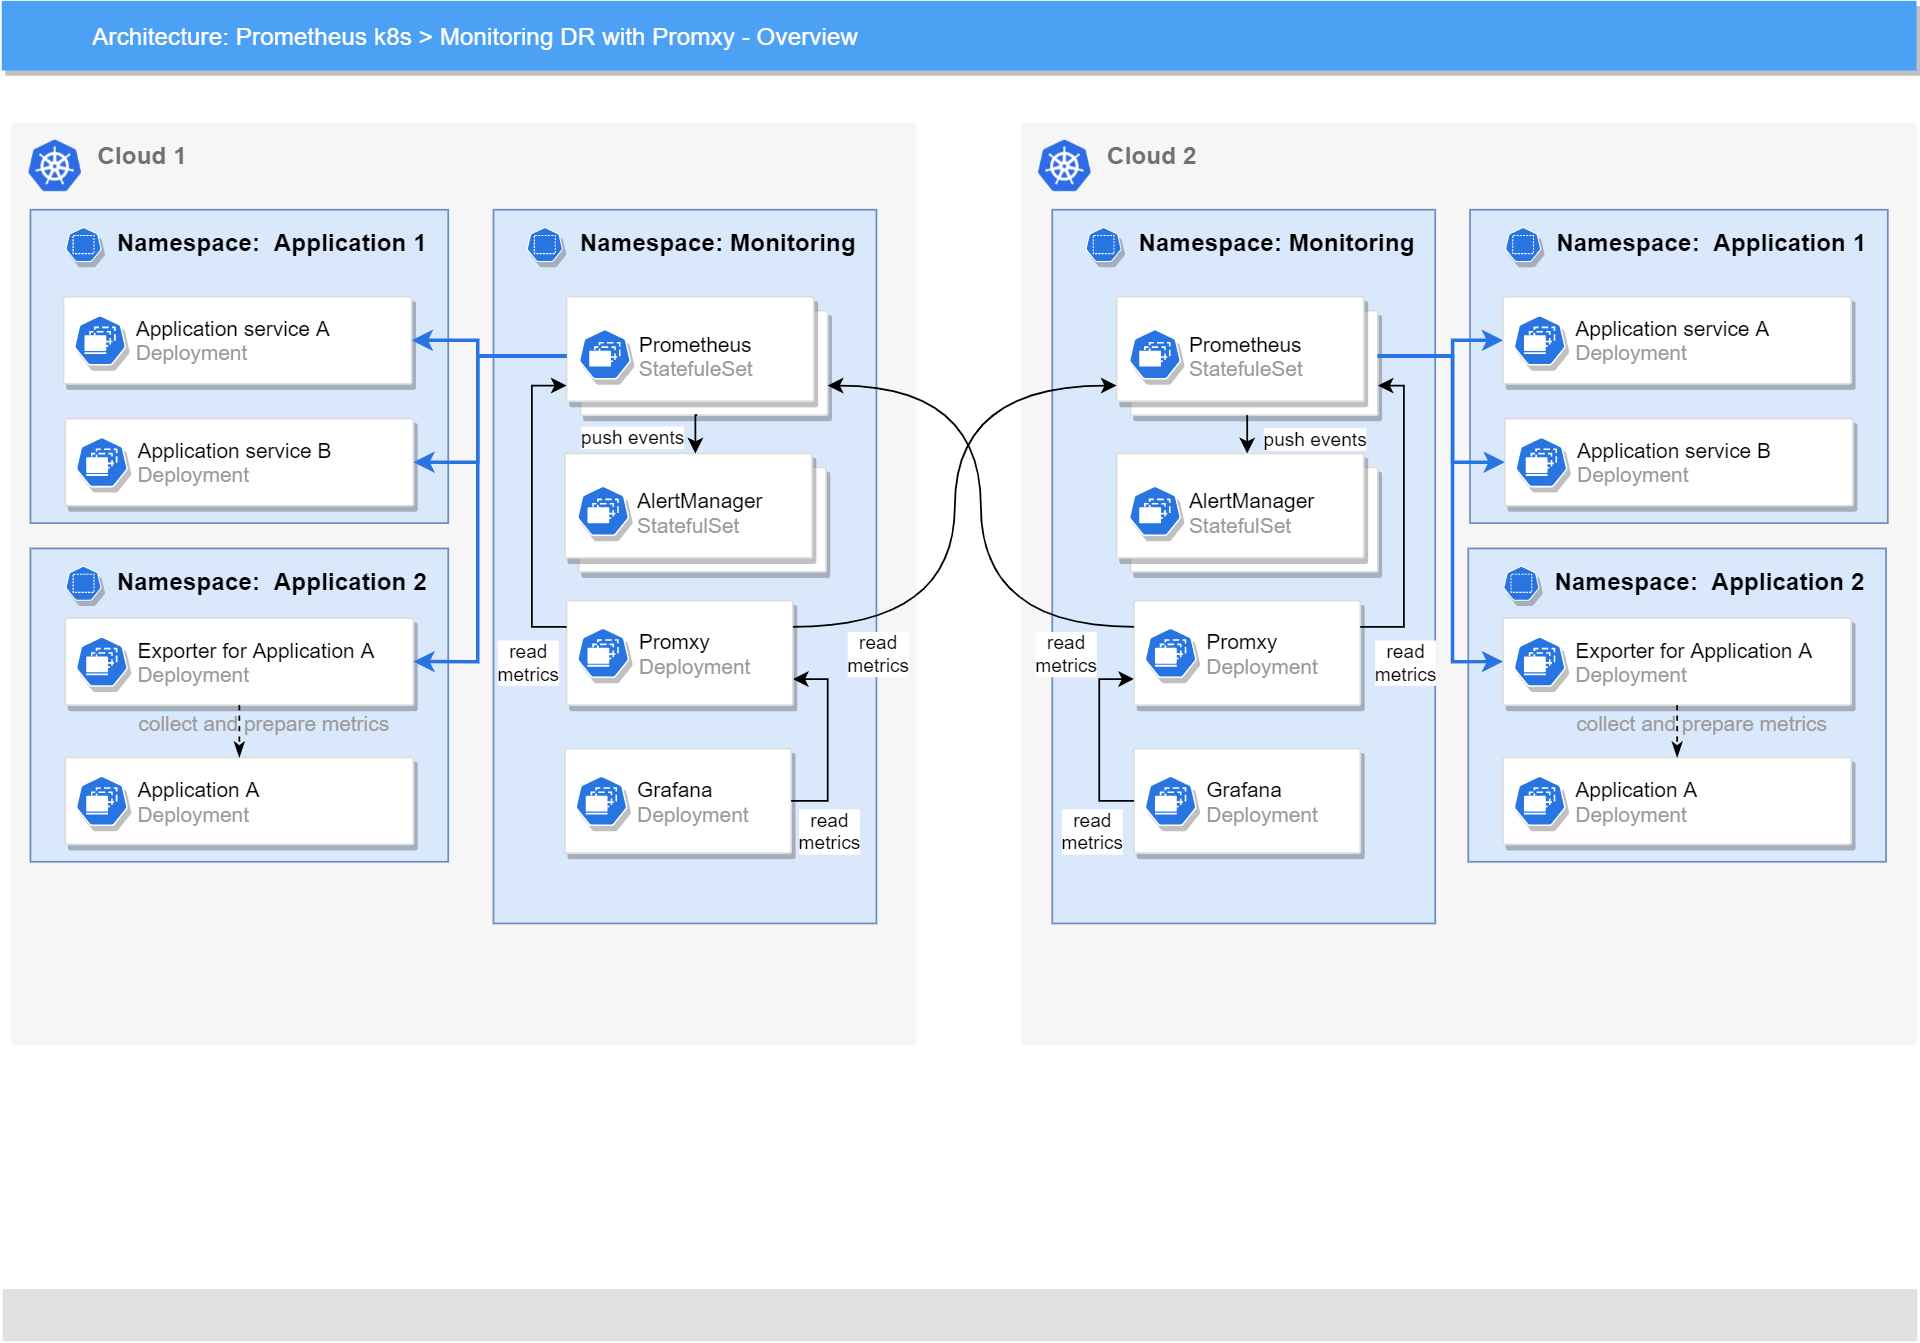Select namespace icon of Cloud 1 Monitoring

pos(546,245)
